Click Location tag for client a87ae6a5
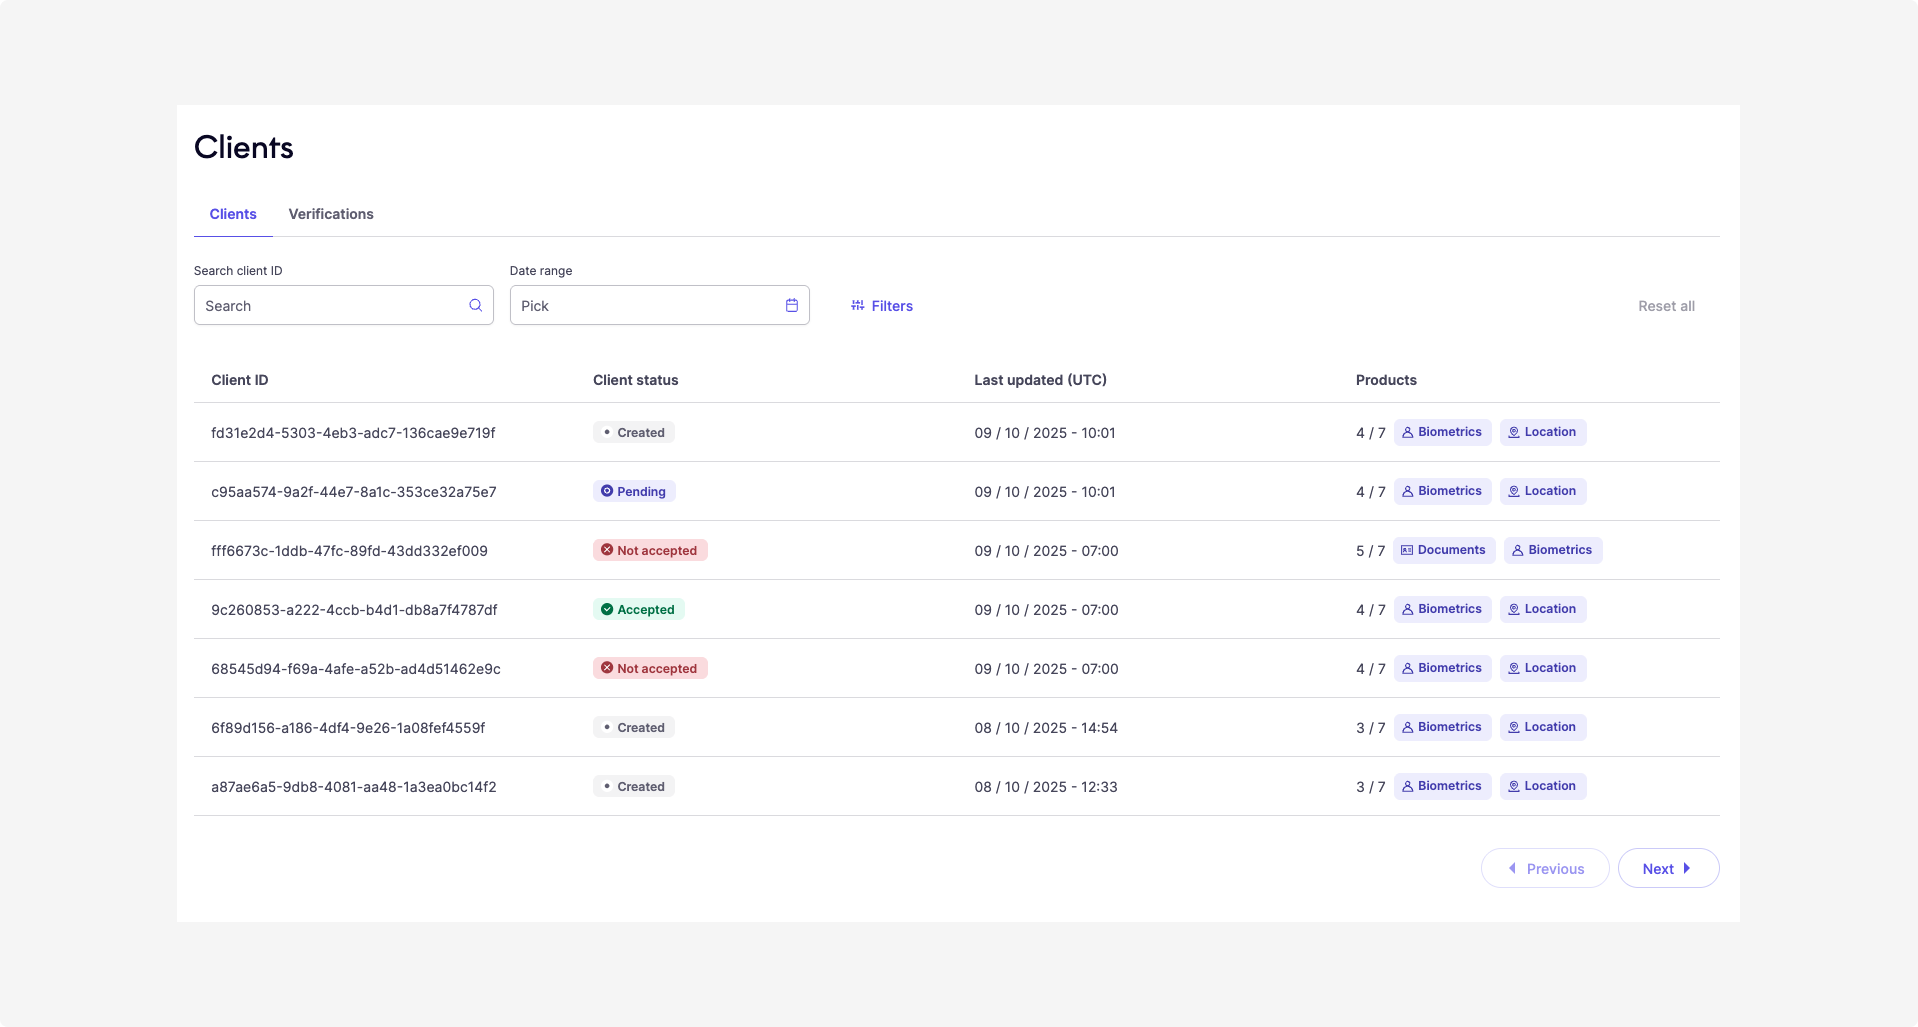1918x1027 pixels. [1543, 786]
